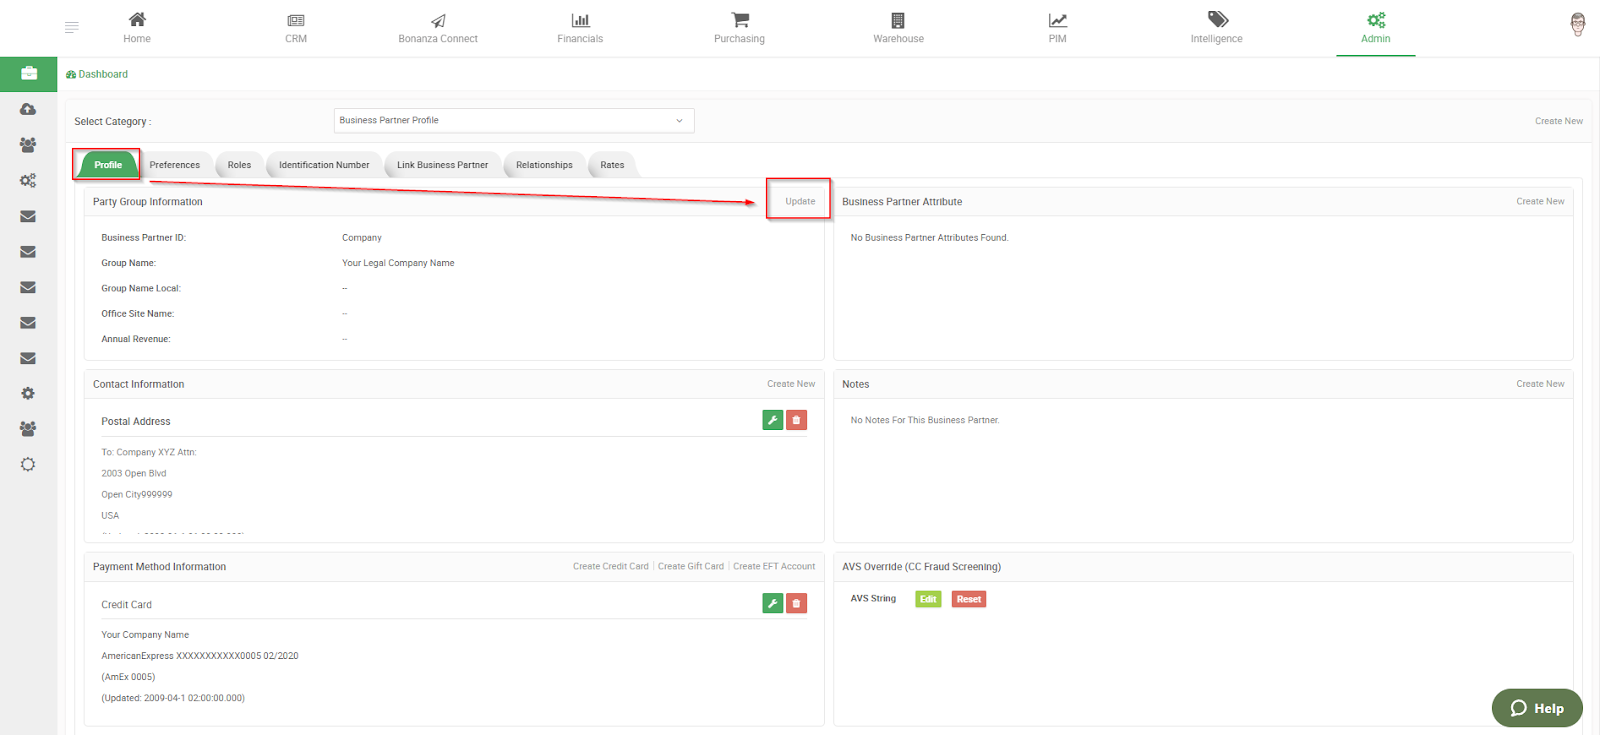
Task: Click the multiple gears sidebar icon
Action: 28,181
